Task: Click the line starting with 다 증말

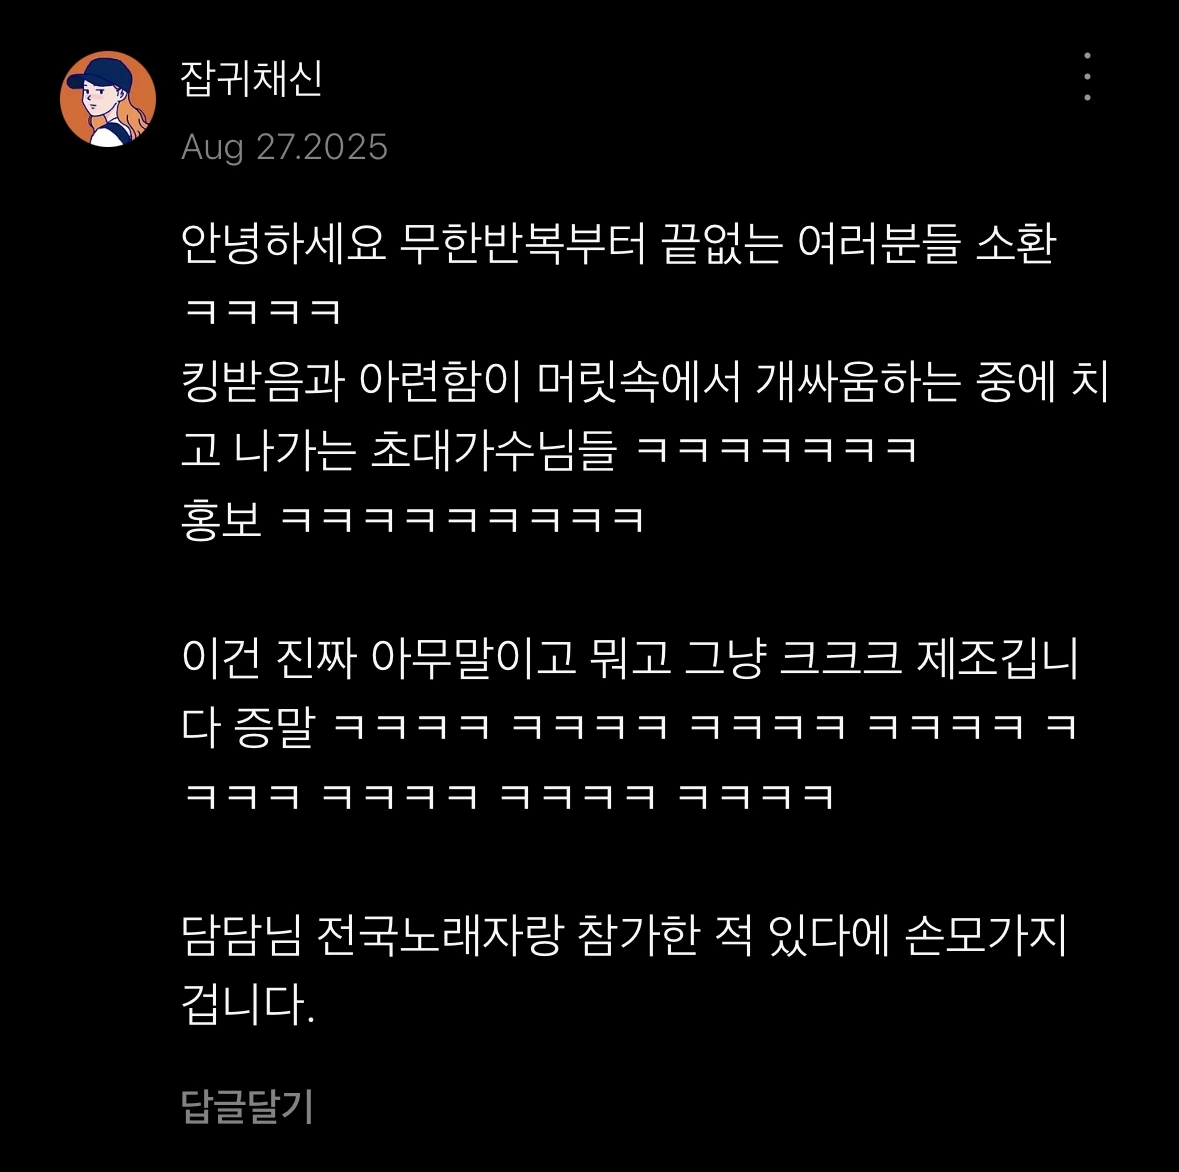Action: click(x=630, y=727)
